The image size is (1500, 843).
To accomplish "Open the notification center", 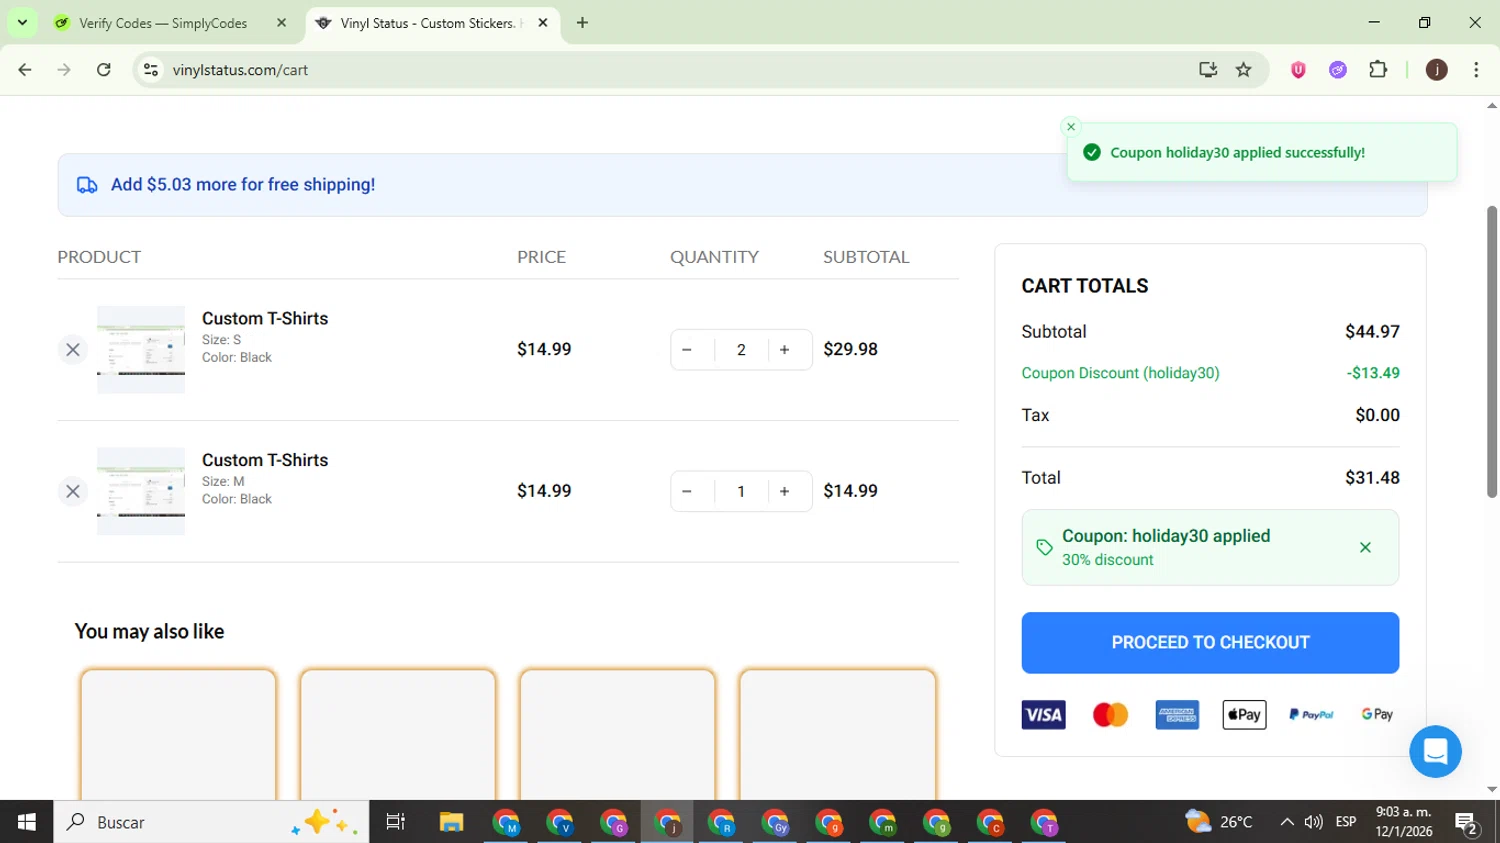I will [1468, 822].
